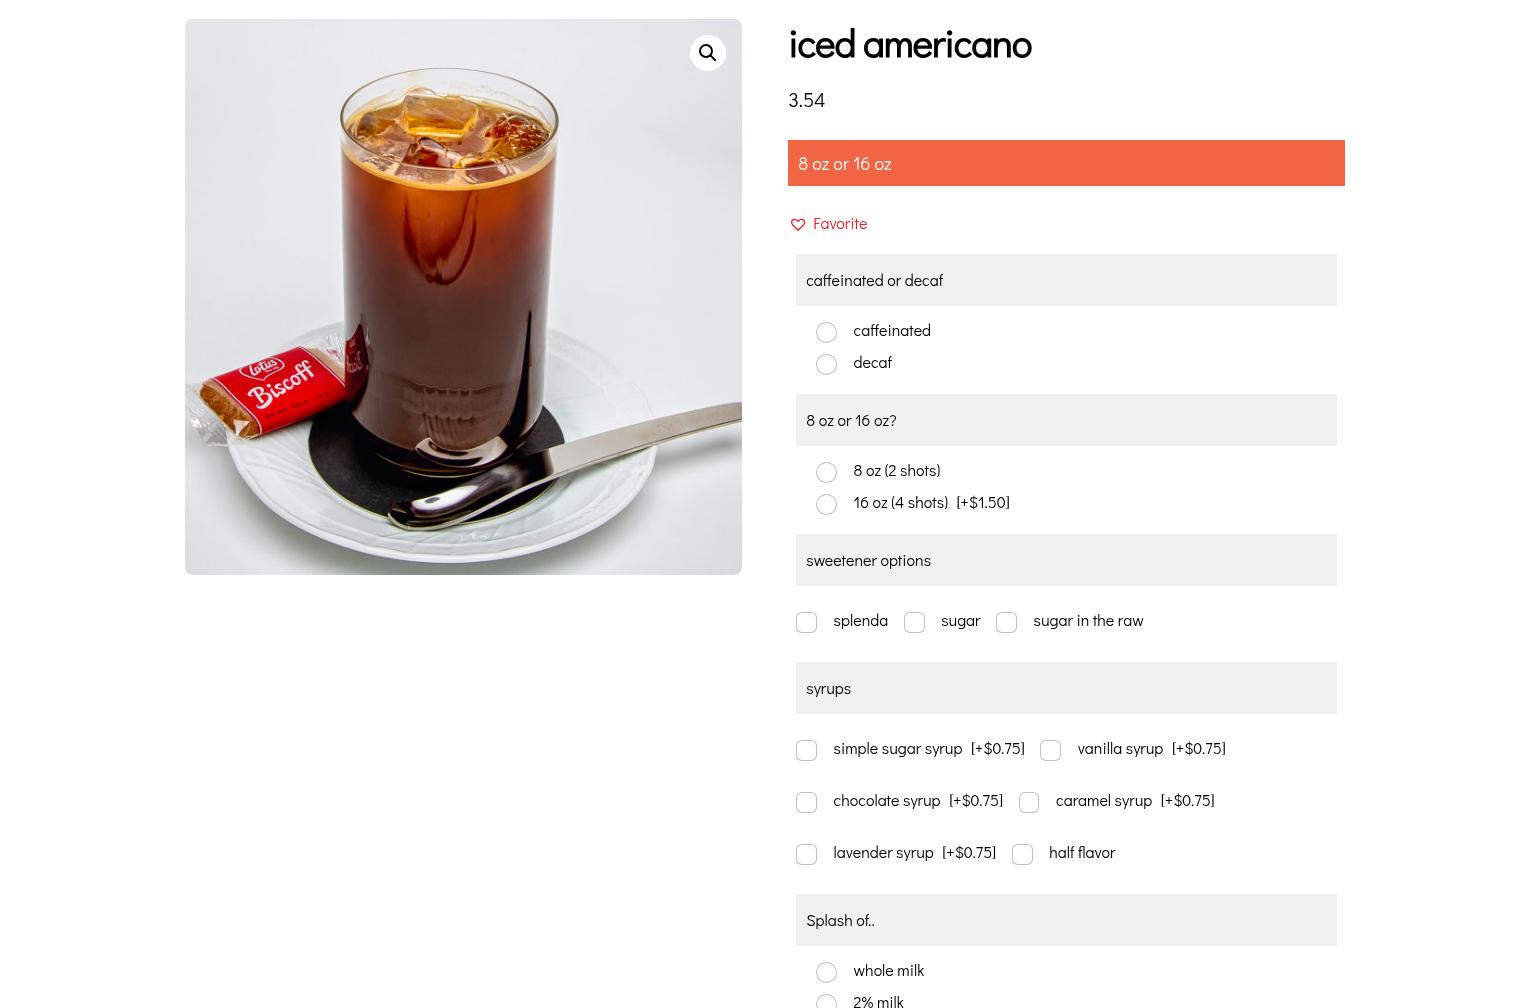Click the Favorite link text
Image resolution: width=1530 pixels, height=1008 pixels.
click(x=840, y=224)
